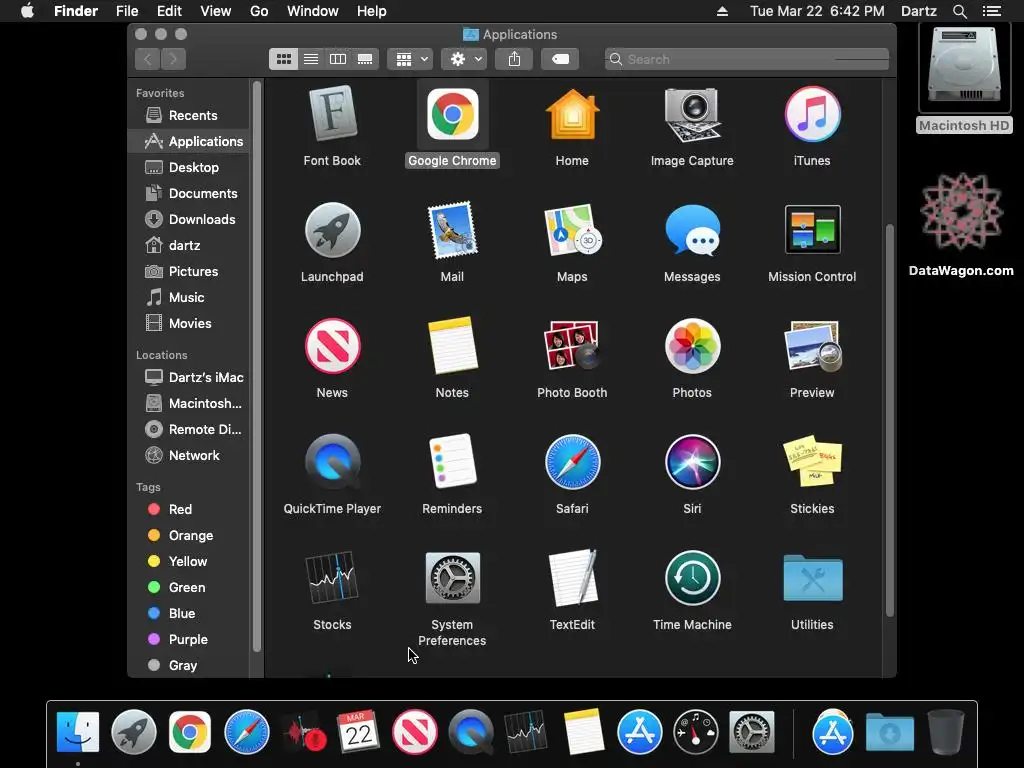The image size is (1024, 768).
Task: Filter by the Green tag
Action: 189,588
